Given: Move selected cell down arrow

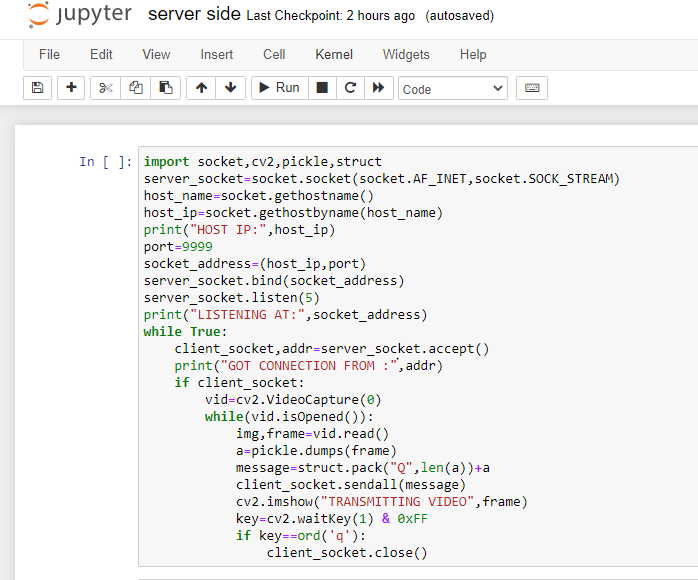Looking at the screenshot, I should coord(231,88).
